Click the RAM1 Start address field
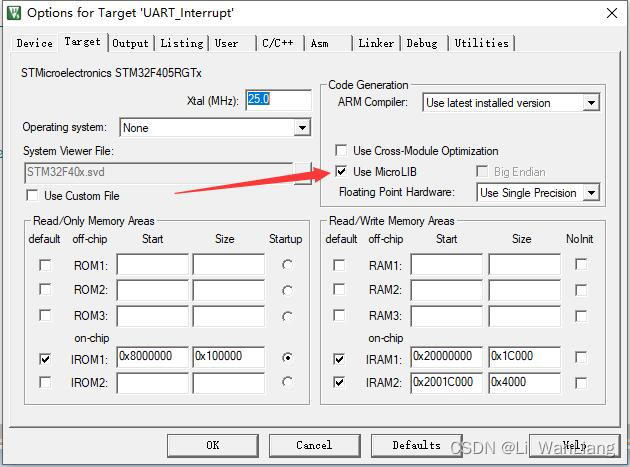Image resolution: width=630 pixels, height=467 pixels. coord(446,264)
